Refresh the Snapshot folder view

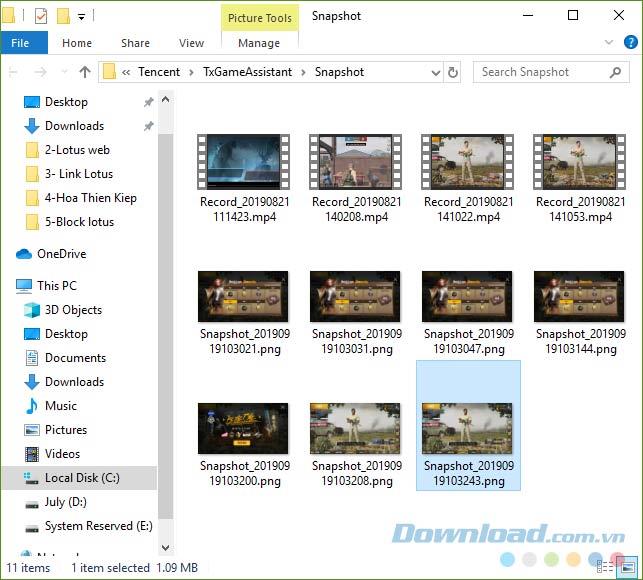click(453, 72)
